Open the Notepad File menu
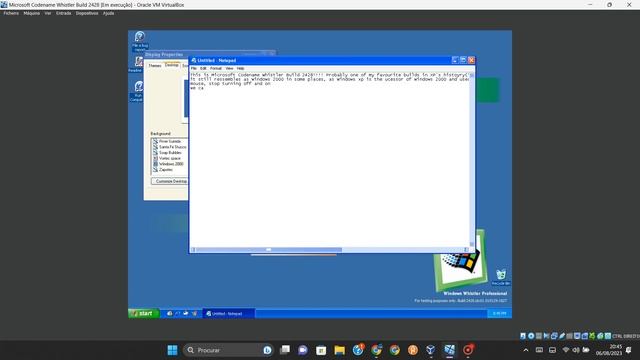Image resolution: width=640 pixels, height=360 pixels. tap(194, 68)
